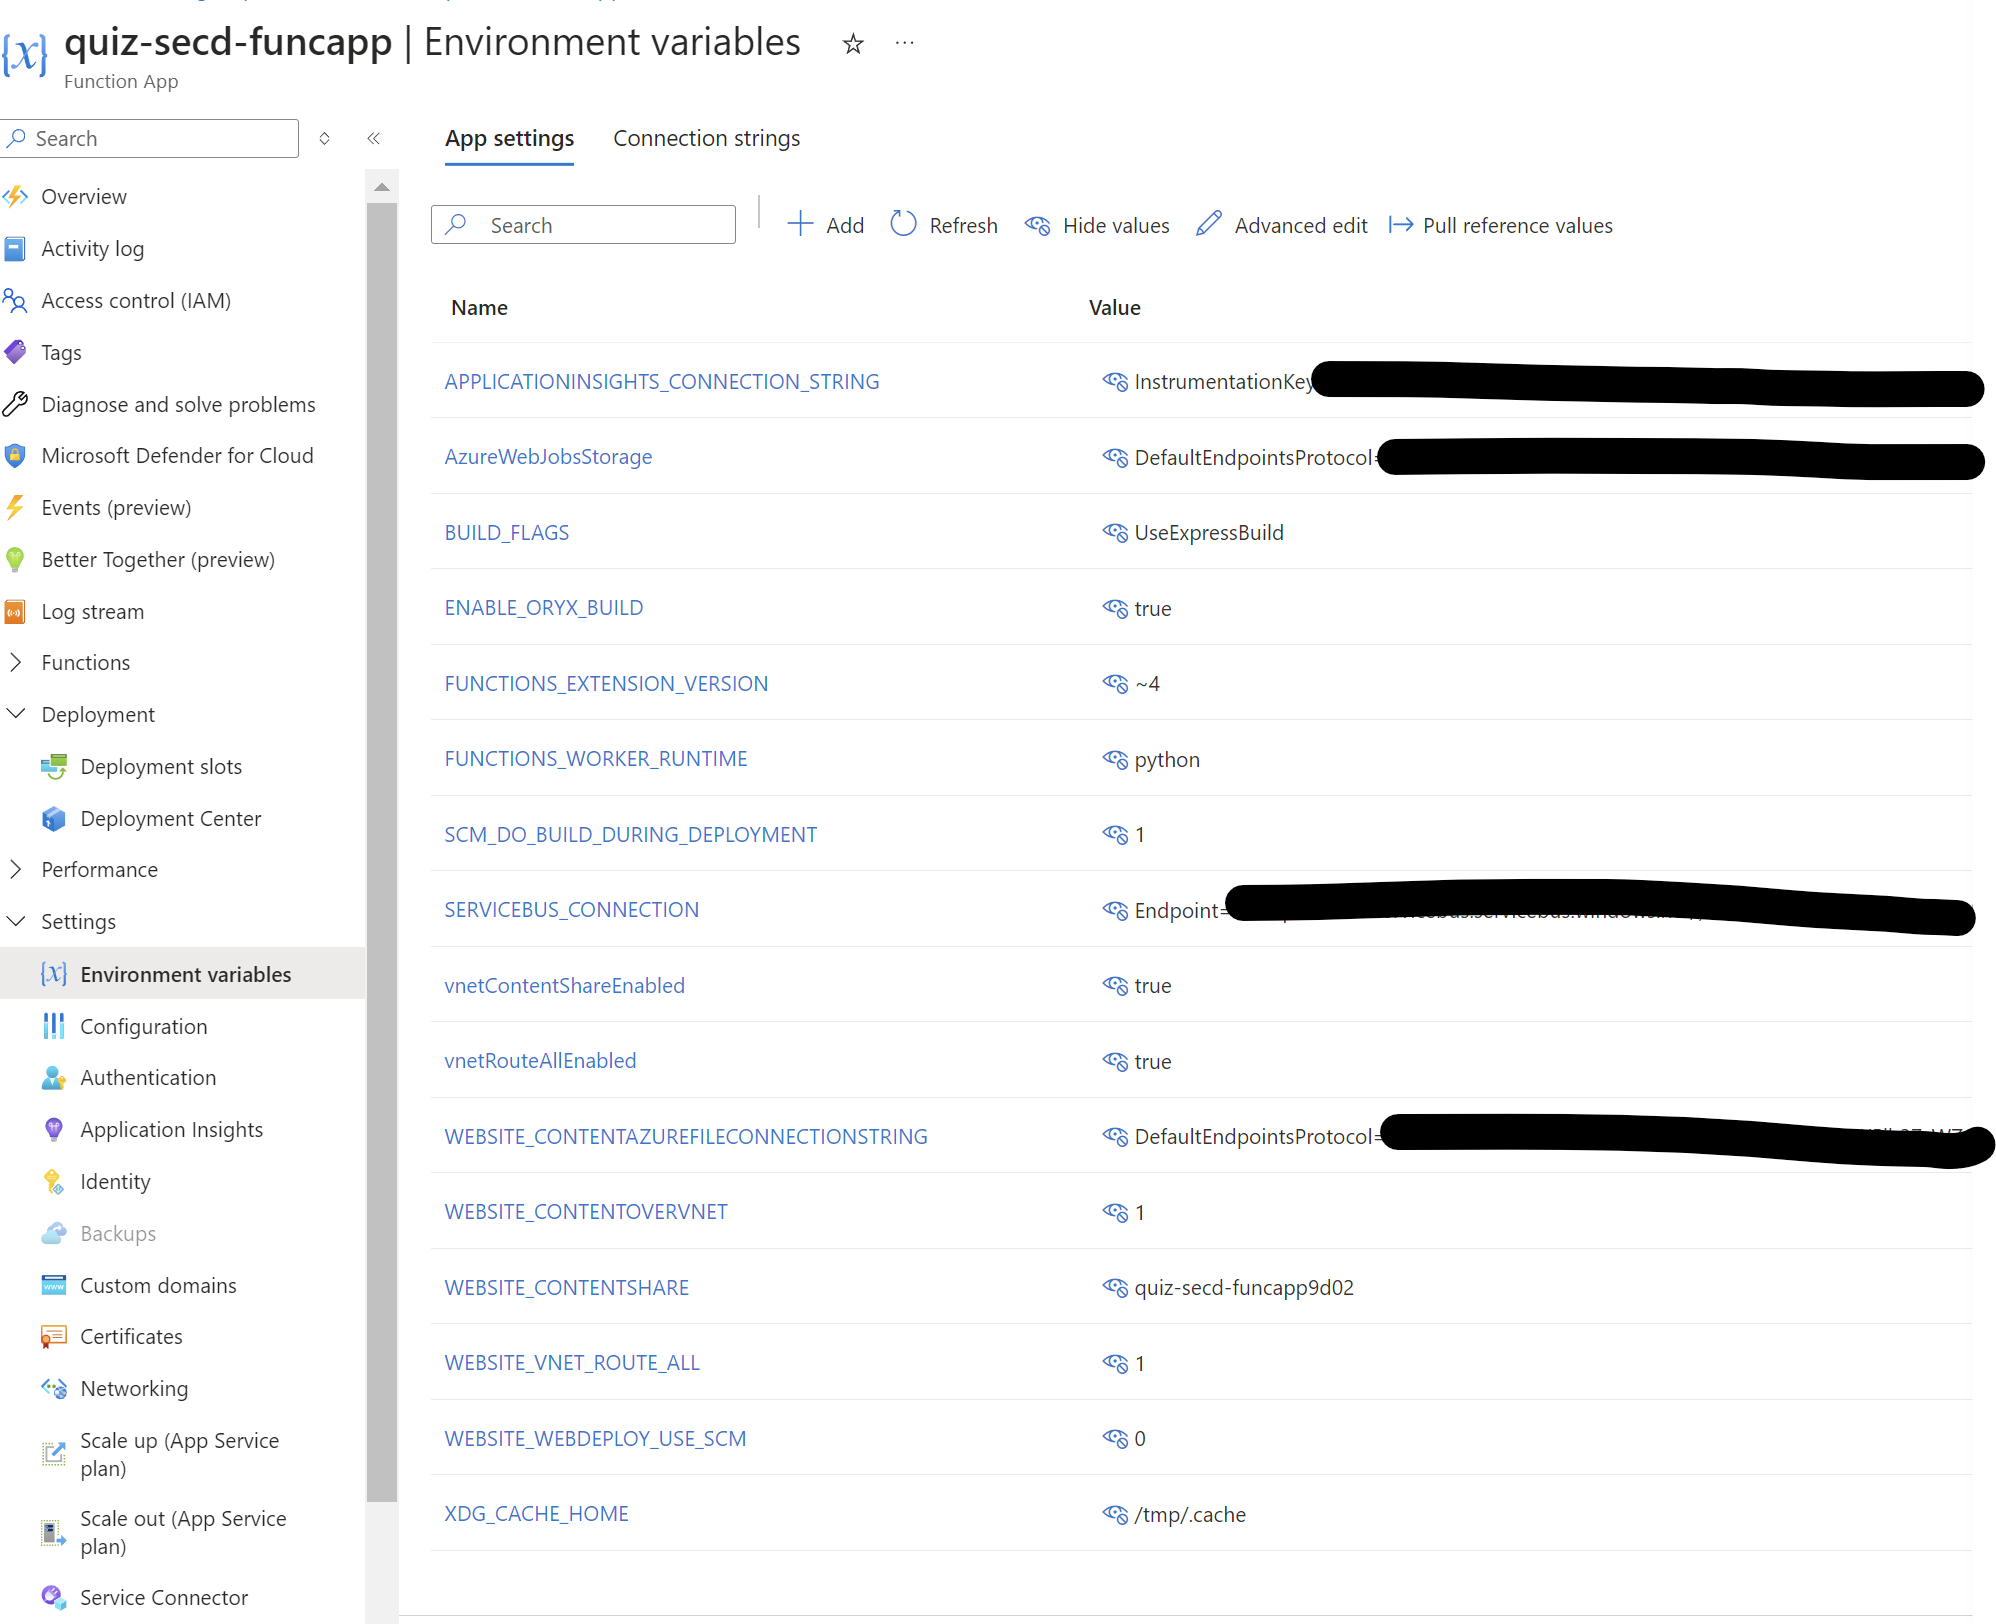Image resolution: width=1996 pixels, height=1624 pixels.
Task: Click the Add button
Action: (x=826, y=225)
